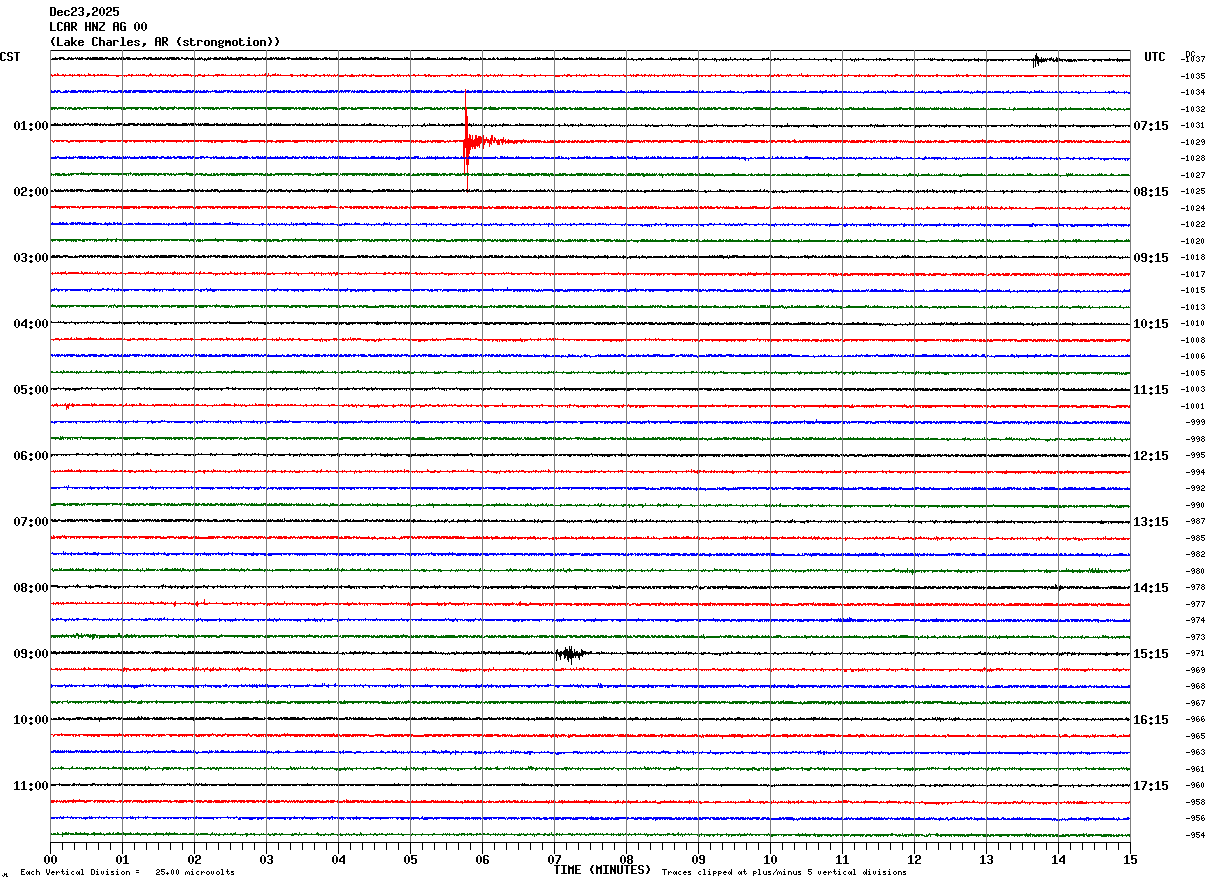Click the TIME (MINUTES) axis label

click(x=602, y=870)
